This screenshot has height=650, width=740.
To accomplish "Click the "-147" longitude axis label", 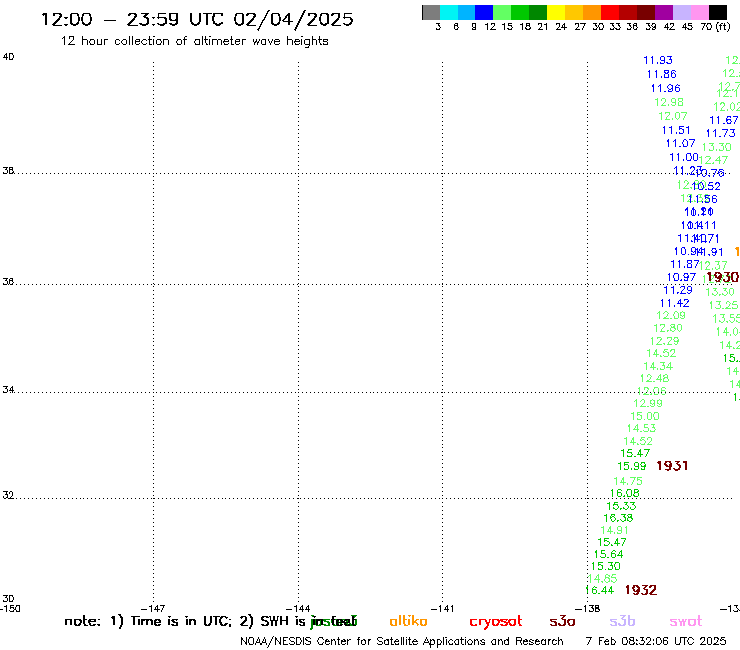I will [x=153, y=608].
